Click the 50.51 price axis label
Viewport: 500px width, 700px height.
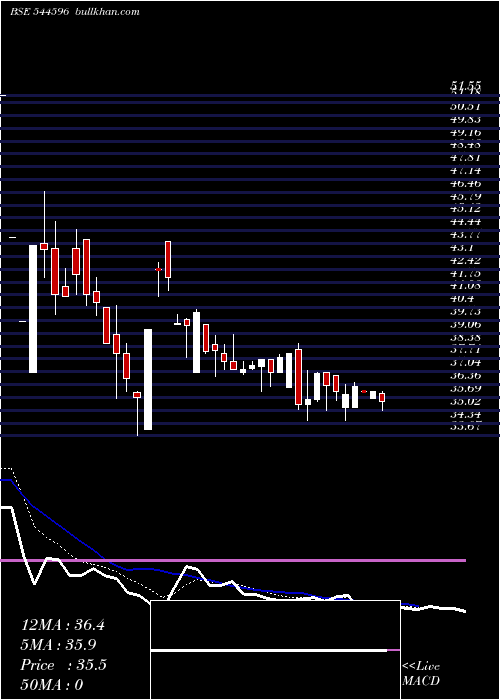coord(466,106)
